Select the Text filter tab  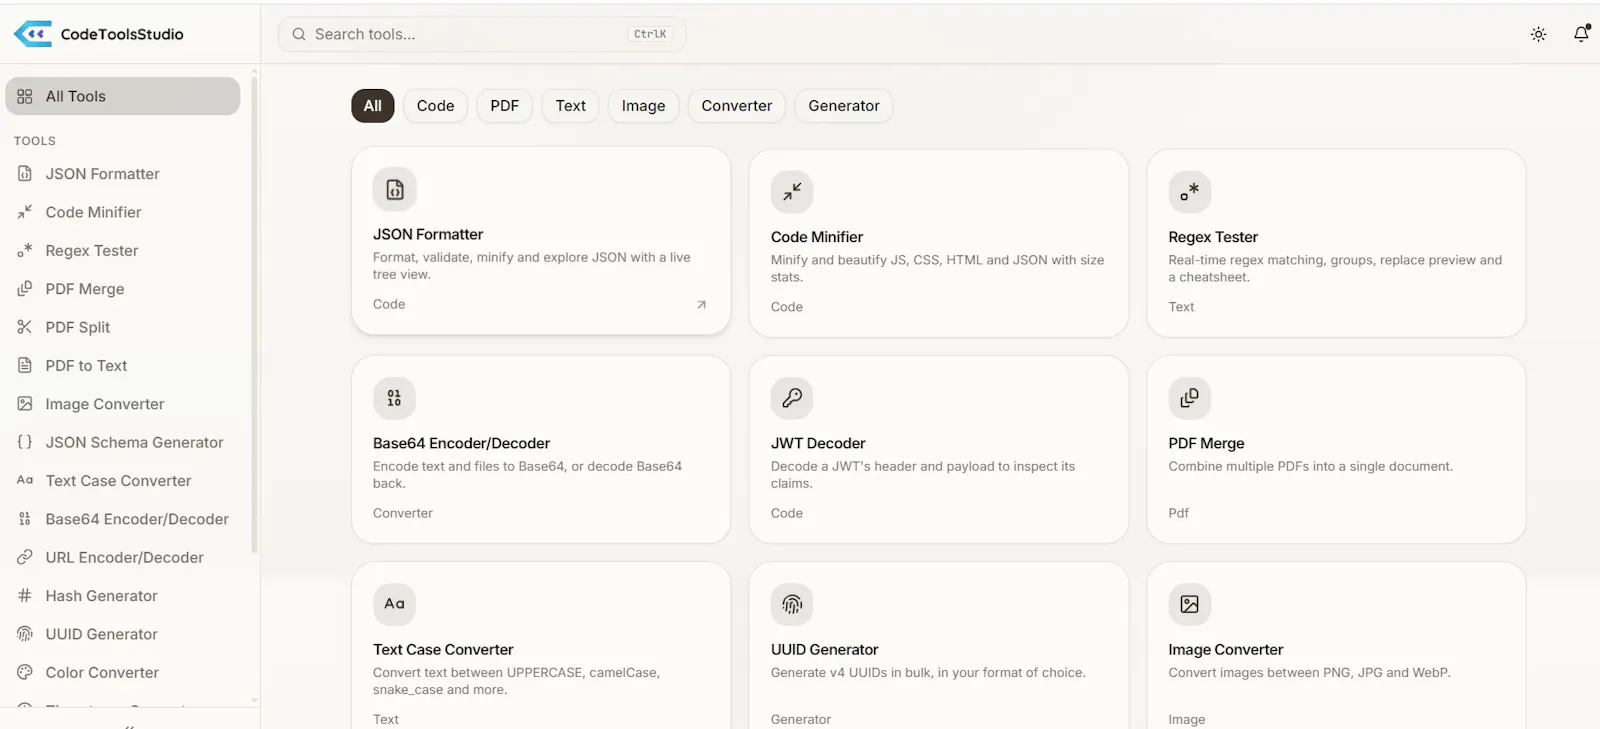pyautogui.click(x=571, y=106)
